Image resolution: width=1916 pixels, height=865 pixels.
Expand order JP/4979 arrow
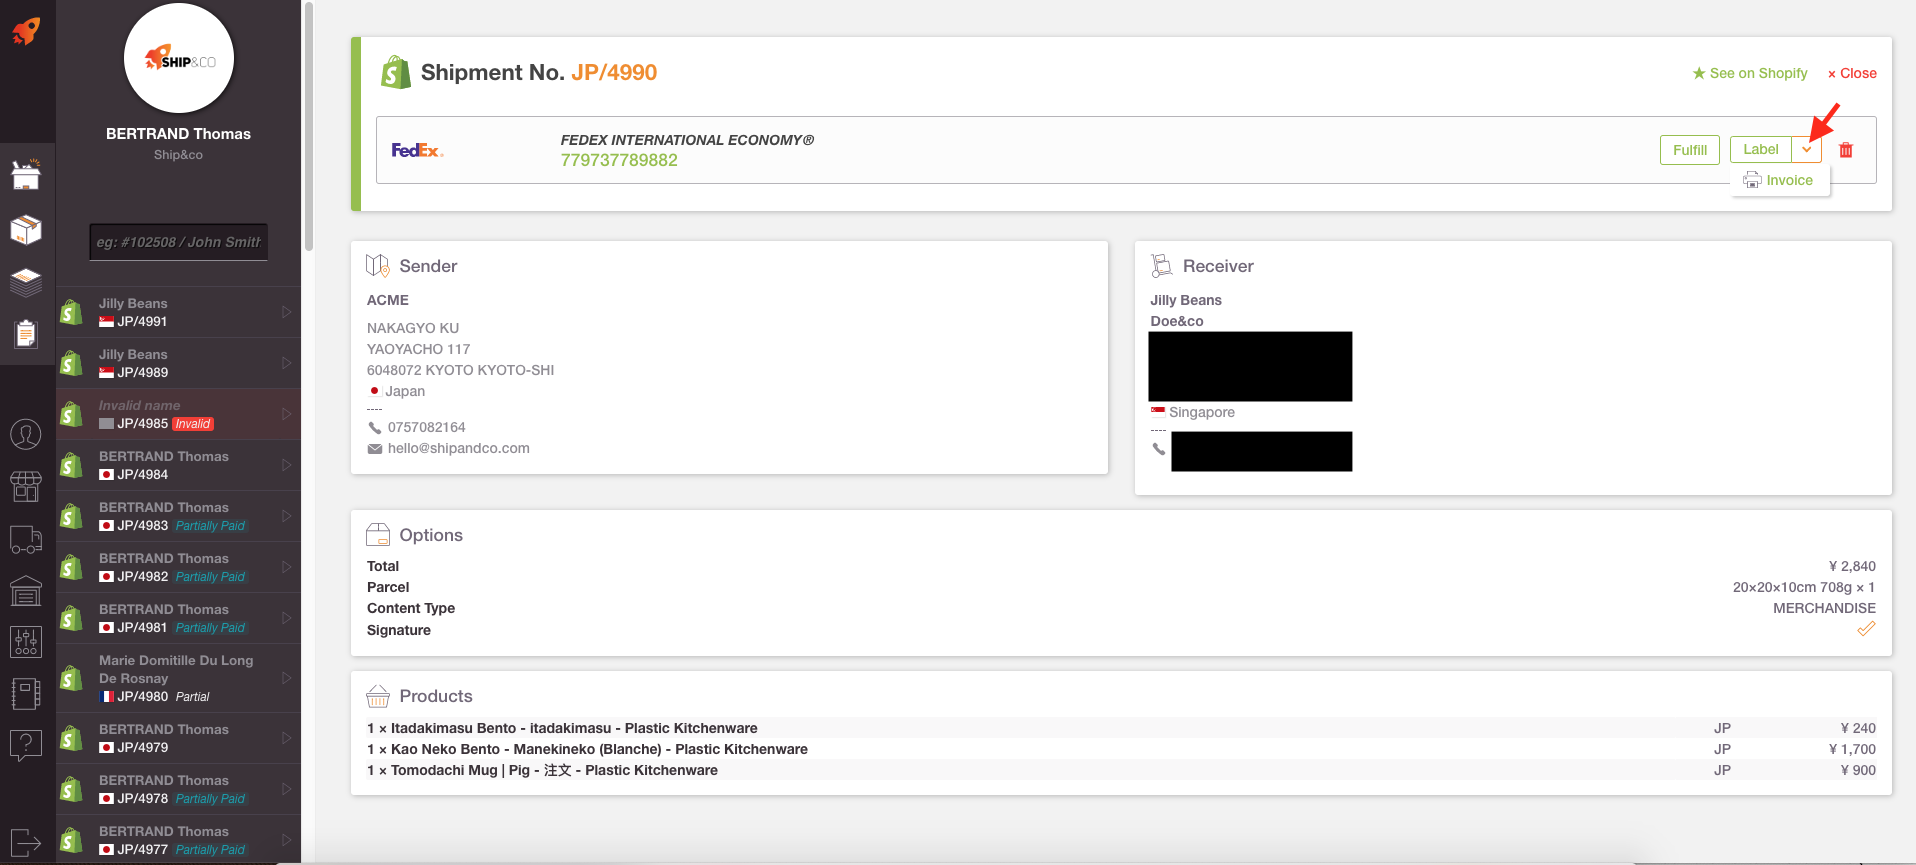click(x=286, y=738)
